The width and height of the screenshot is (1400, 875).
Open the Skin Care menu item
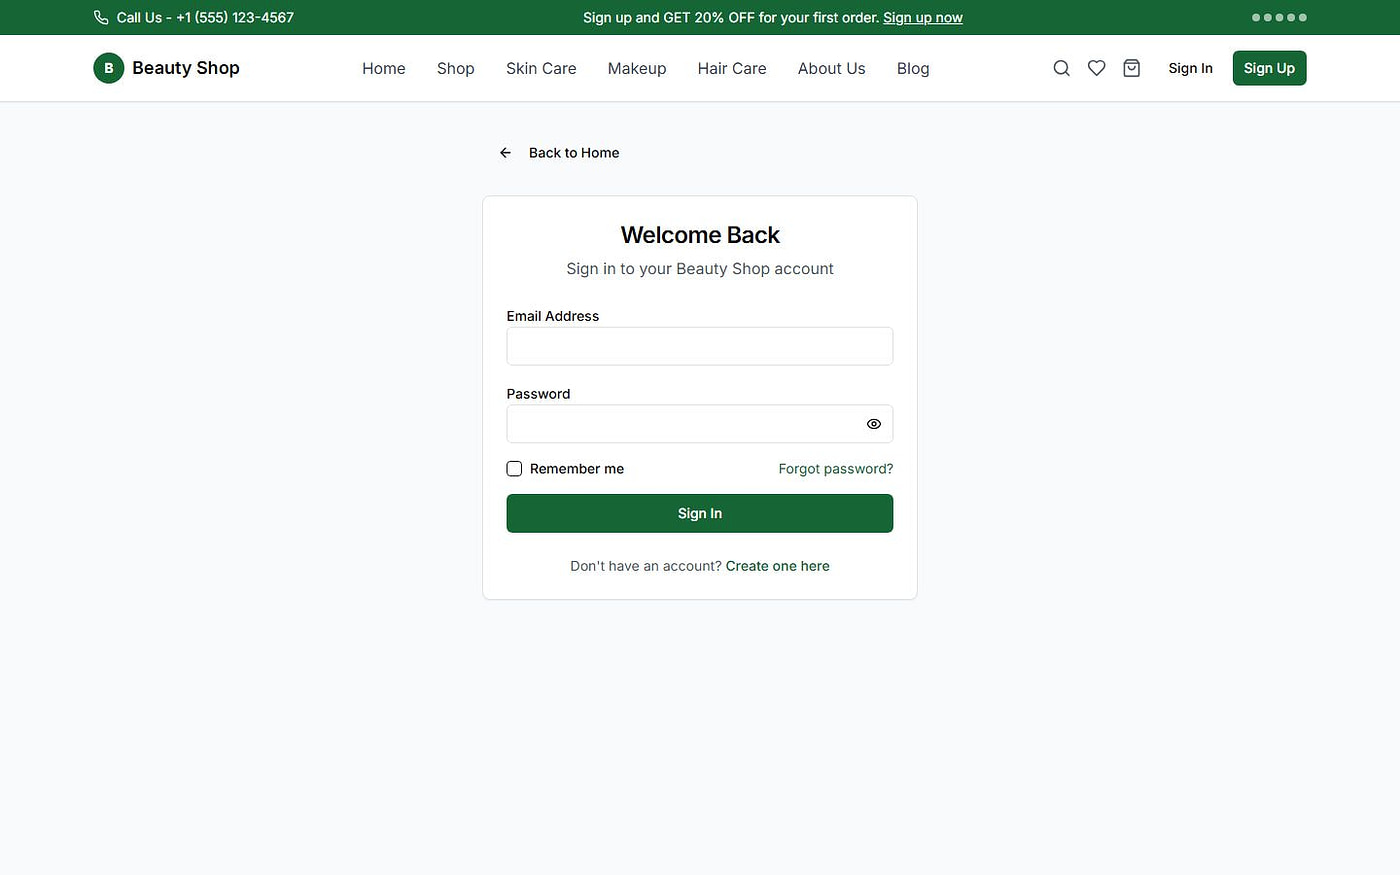[541, 68]
